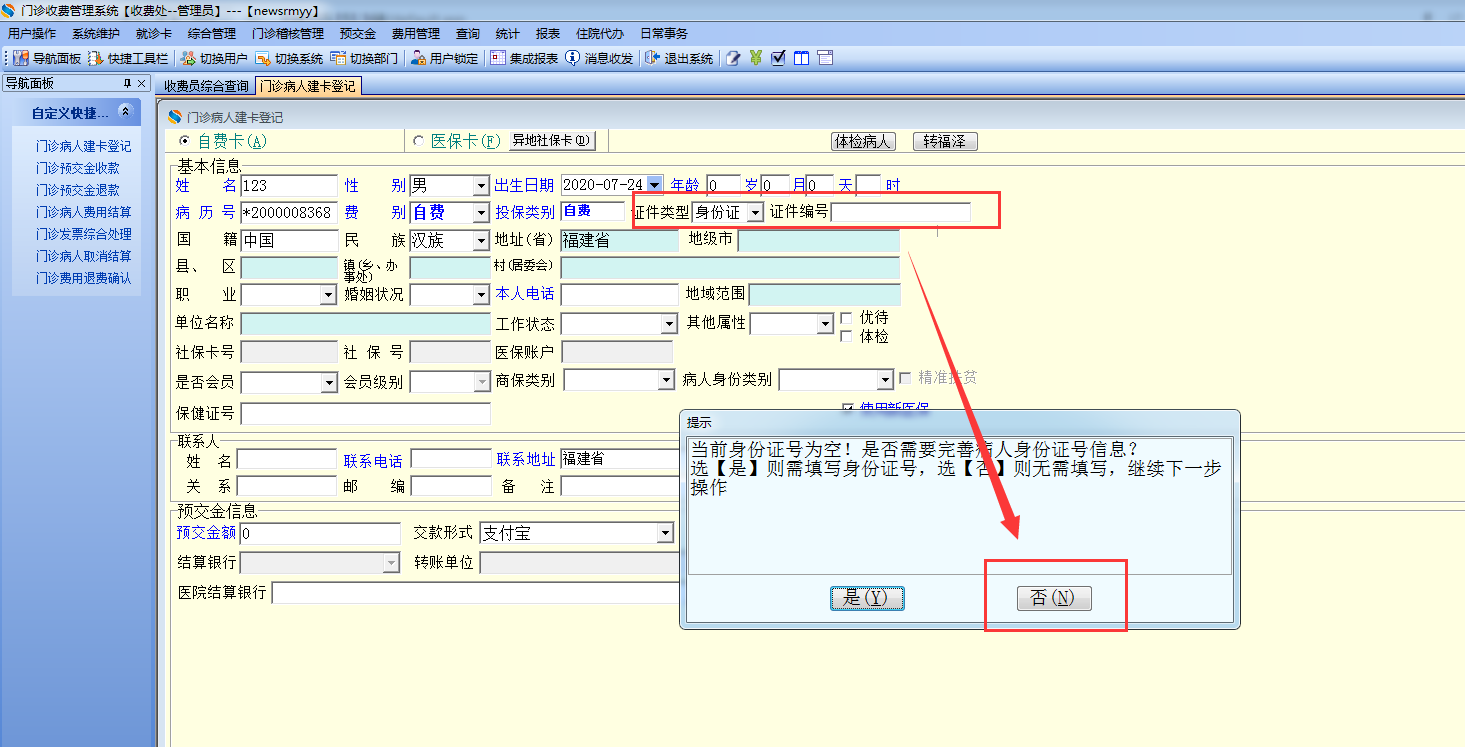Open the 交款形式 payment method dropdown
This screenshot has width=1465, height=747.
[x=665, y=534]
